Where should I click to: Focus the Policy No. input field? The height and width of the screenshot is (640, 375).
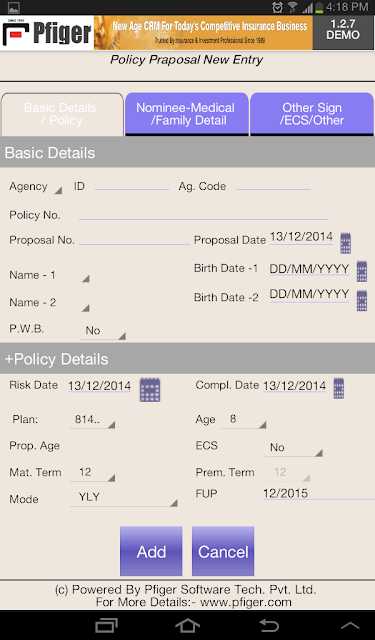203,215
